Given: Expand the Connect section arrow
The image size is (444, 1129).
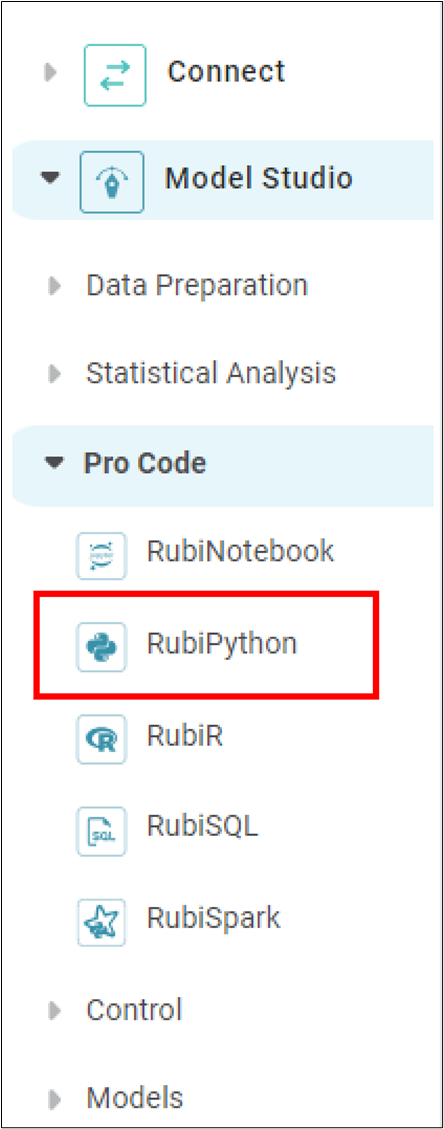Looking at the screenshot, I should tap(51, 72).
